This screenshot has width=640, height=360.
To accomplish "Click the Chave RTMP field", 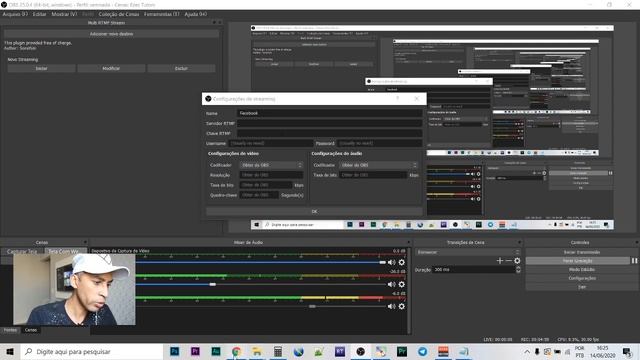I will coord(329,133).
